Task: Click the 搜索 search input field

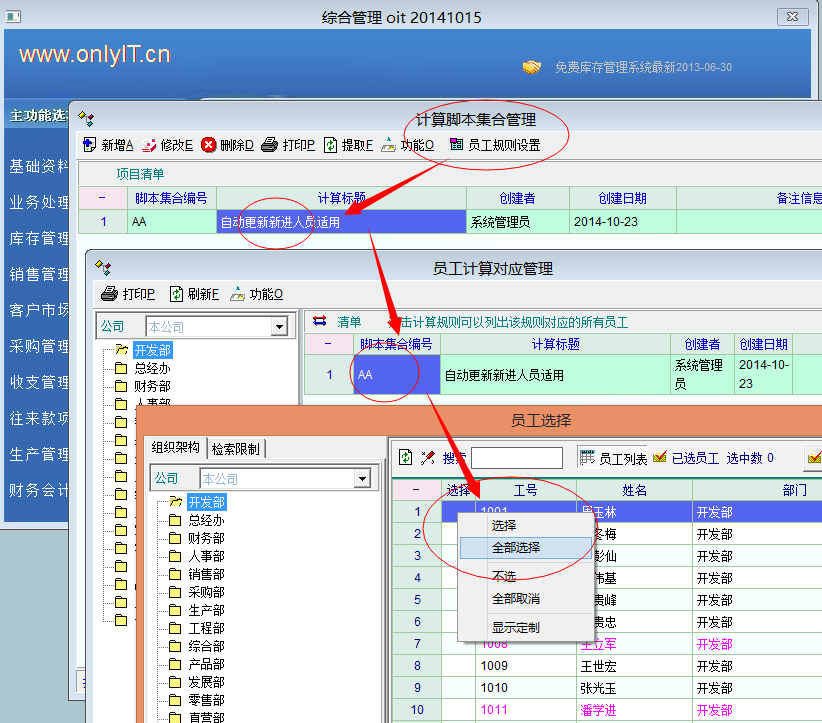Action: (x=516, y=458)
